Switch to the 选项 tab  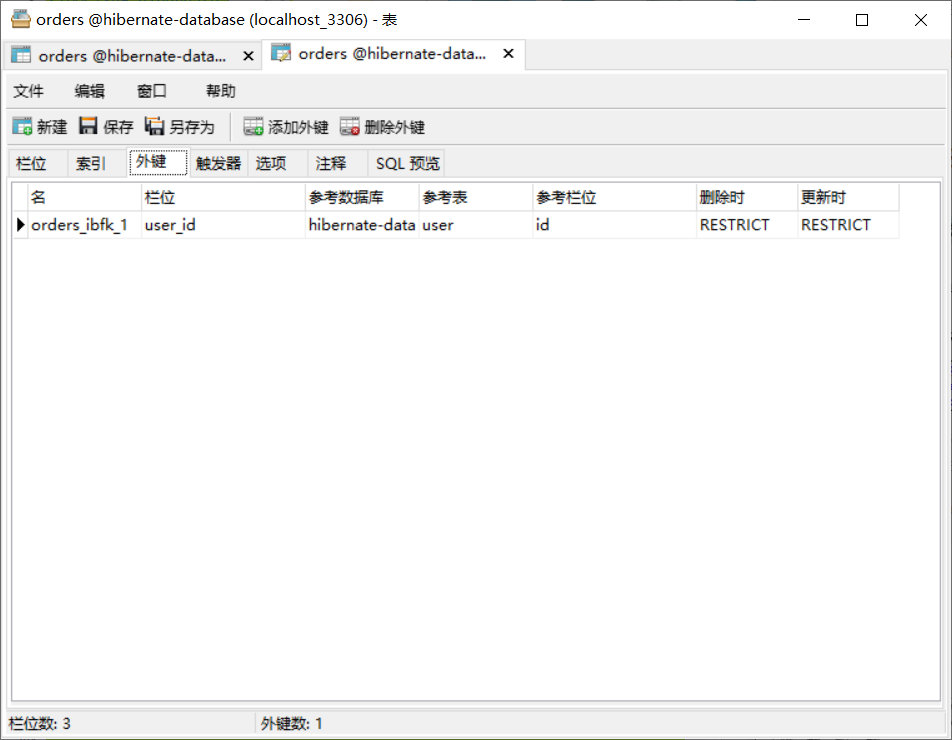277,163
